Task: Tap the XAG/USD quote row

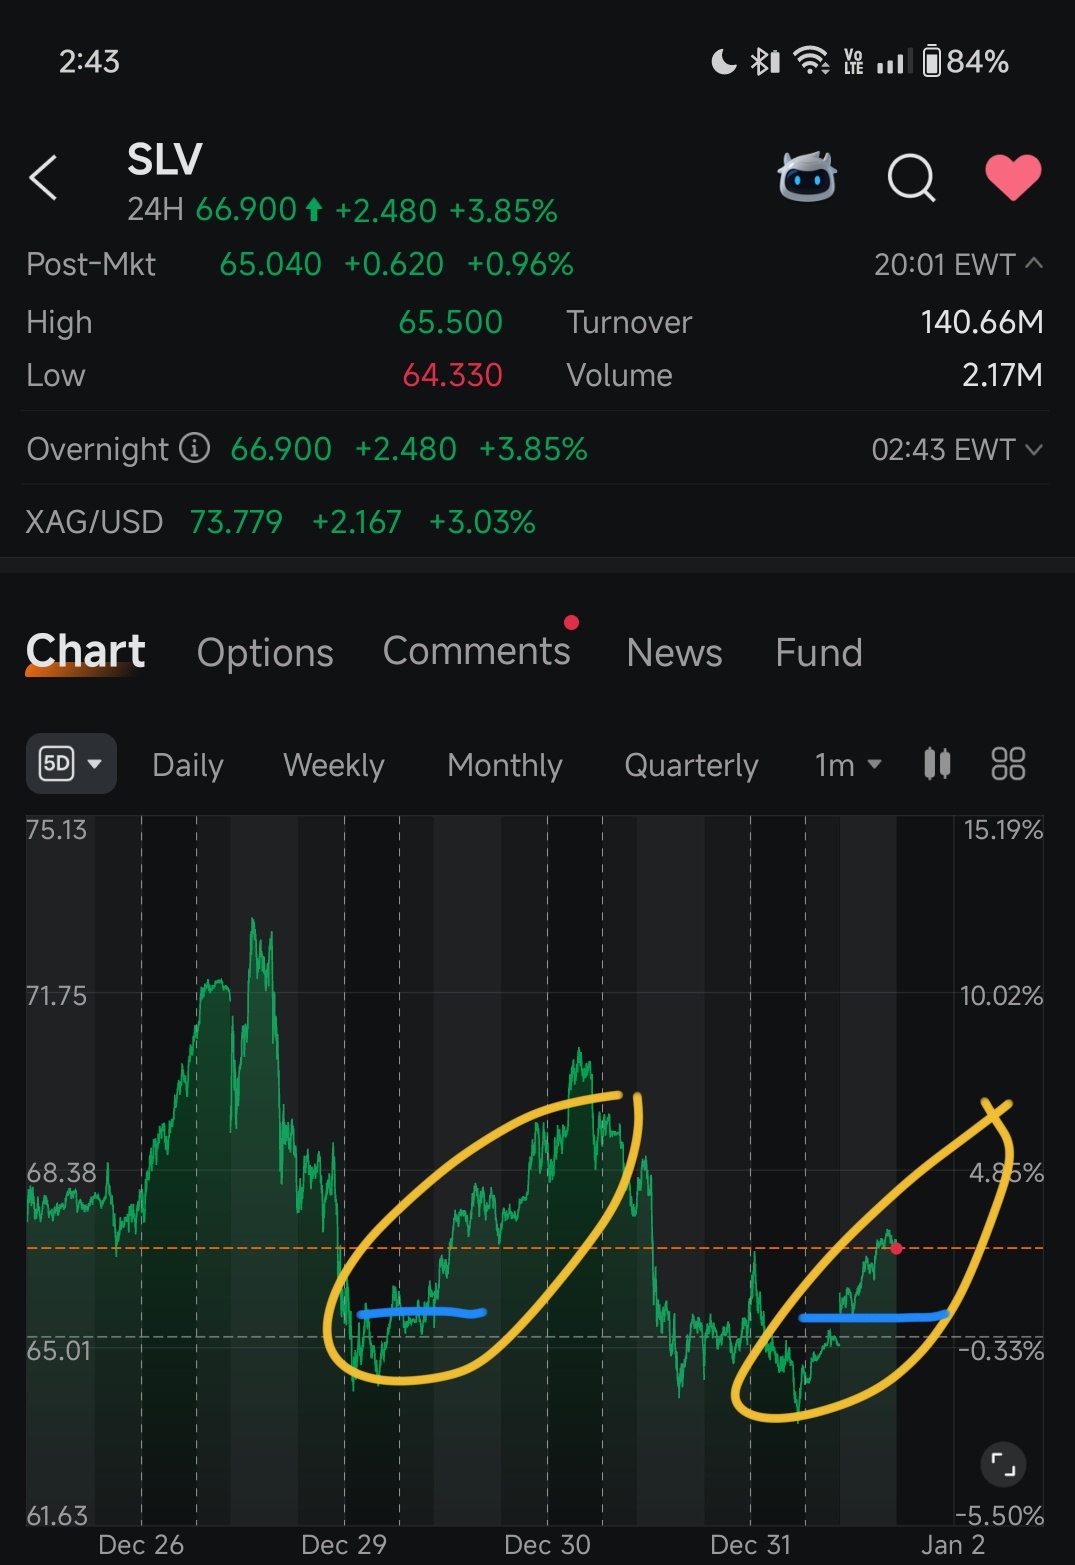Action: (537, 522)
